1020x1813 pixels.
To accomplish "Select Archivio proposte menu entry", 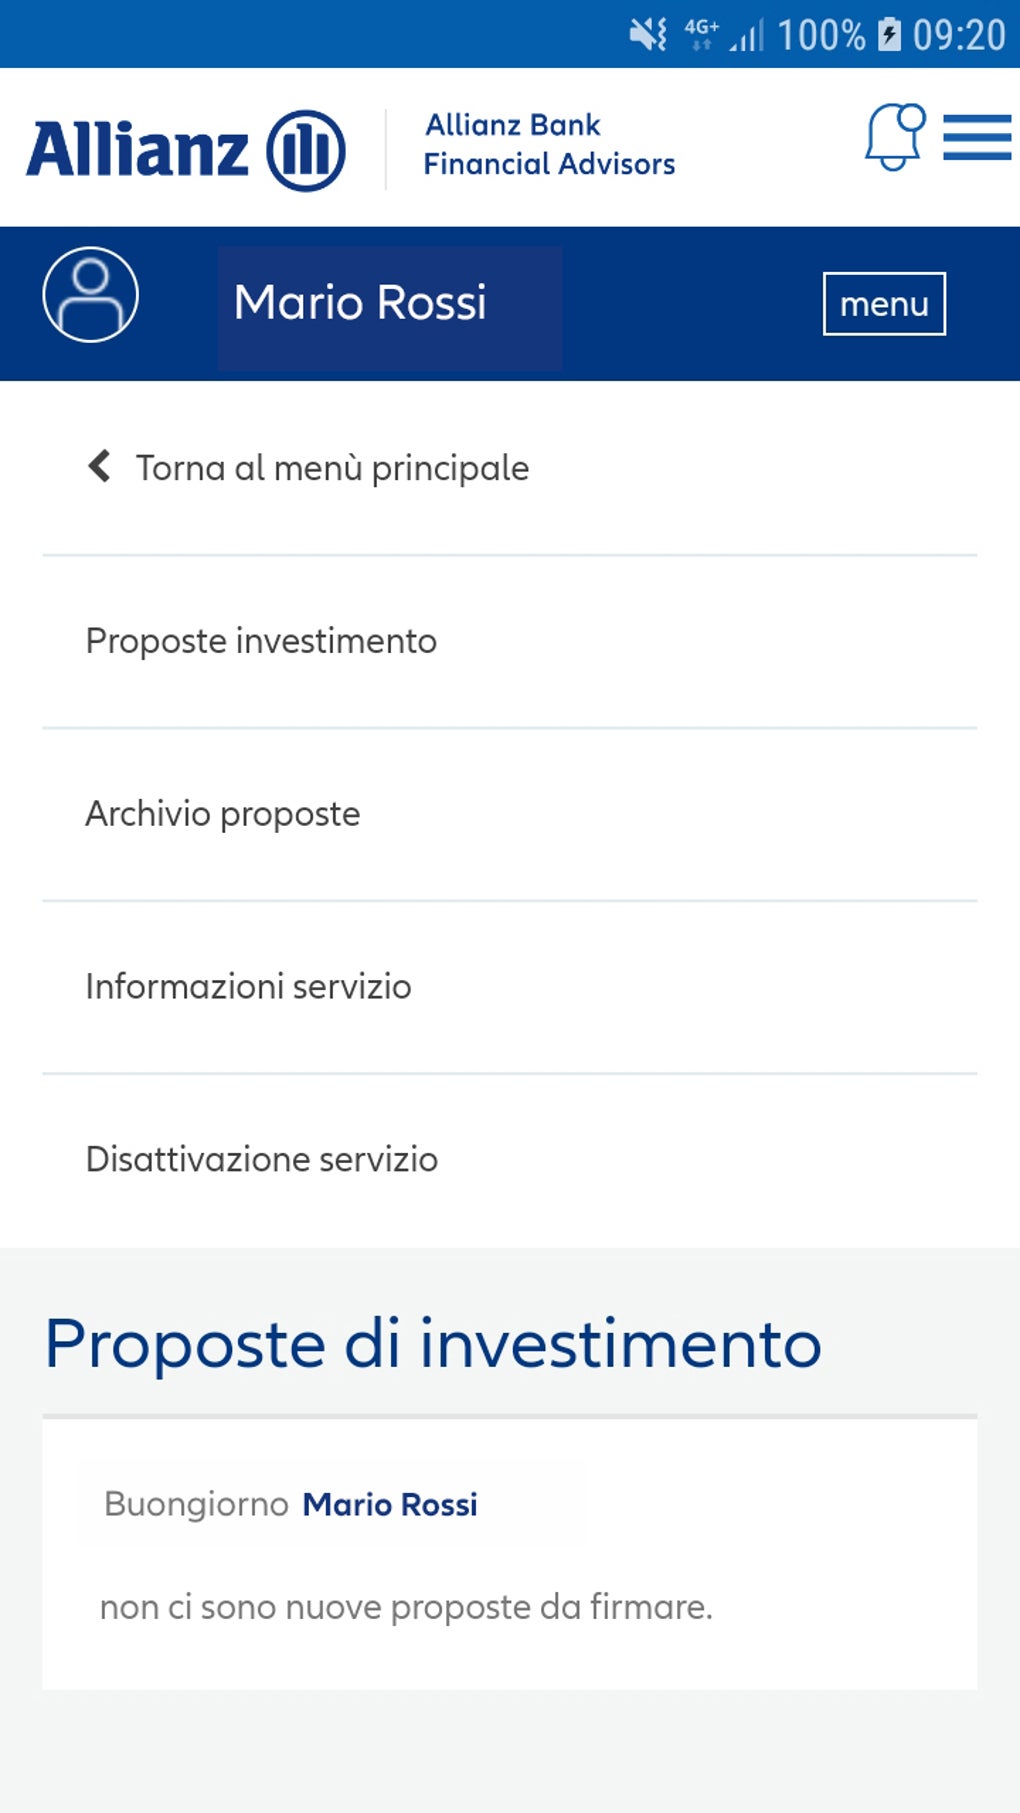I will click(x=223, y=814).
